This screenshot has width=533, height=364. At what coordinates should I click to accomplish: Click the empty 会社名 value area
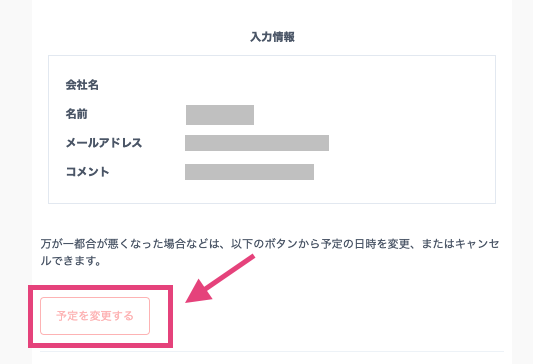click(272, 85)
